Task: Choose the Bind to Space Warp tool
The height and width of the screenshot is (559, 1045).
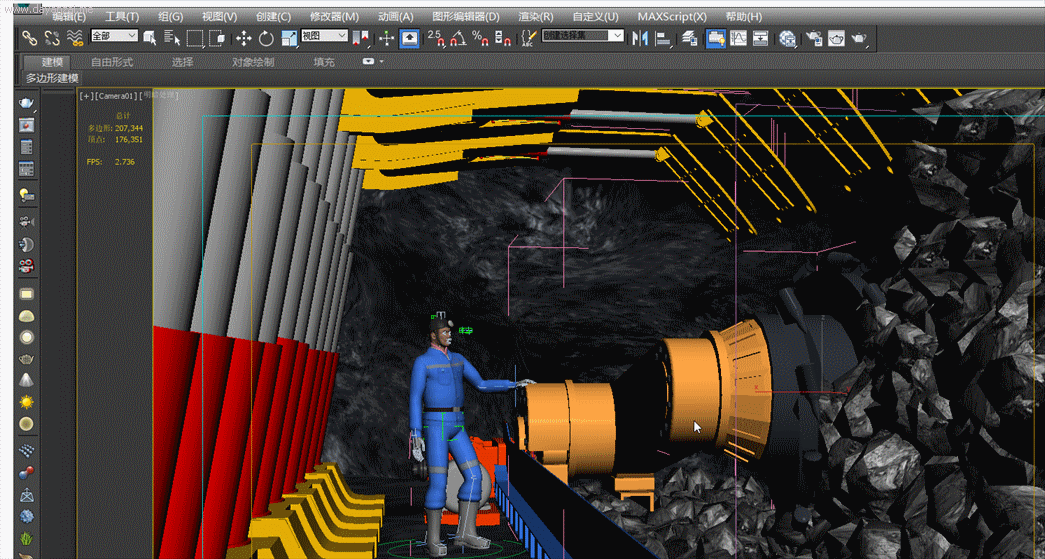Action: (75, 38)
